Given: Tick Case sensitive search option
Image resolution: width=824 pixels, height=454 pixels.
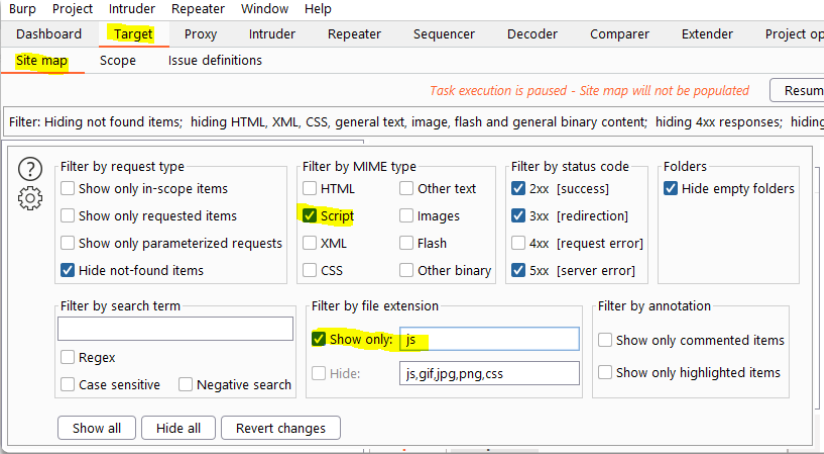Looking at the screenshot, I should pyautogui.click(x=67, y=385).
